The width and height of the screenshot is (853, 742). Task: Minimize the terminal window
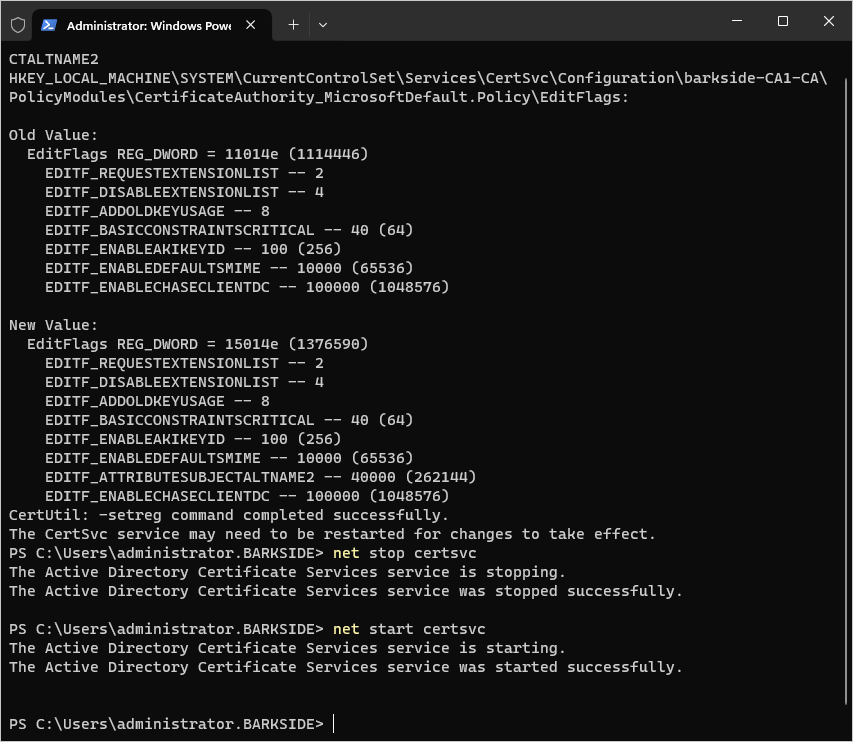coord(736,22)
